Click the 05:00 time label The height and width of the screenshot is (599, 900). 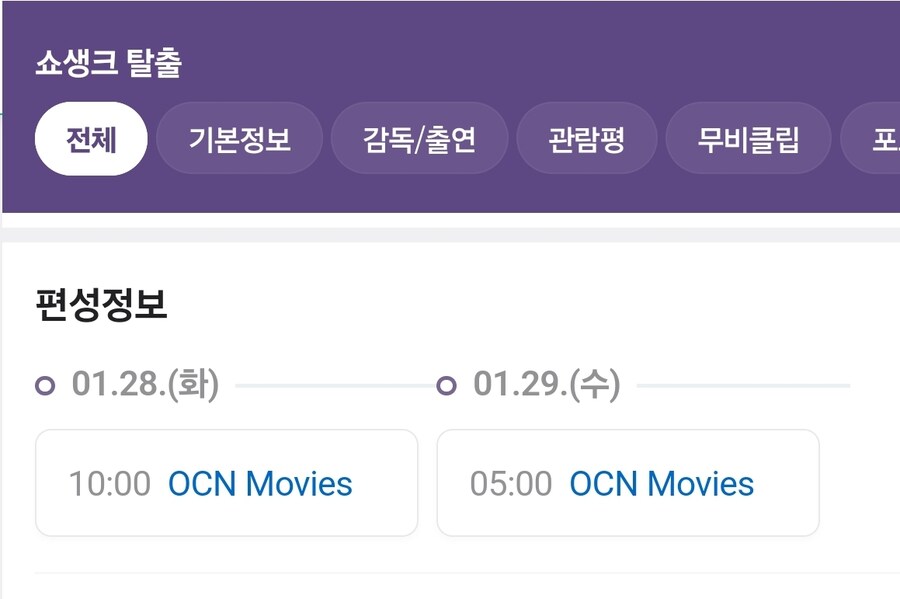click(512, 484)
